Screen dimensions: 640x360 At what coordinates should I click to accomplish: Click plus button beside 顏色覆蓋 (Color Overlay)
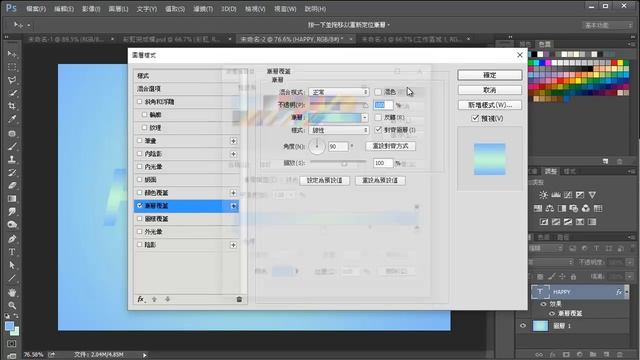(x=233, y=193)
